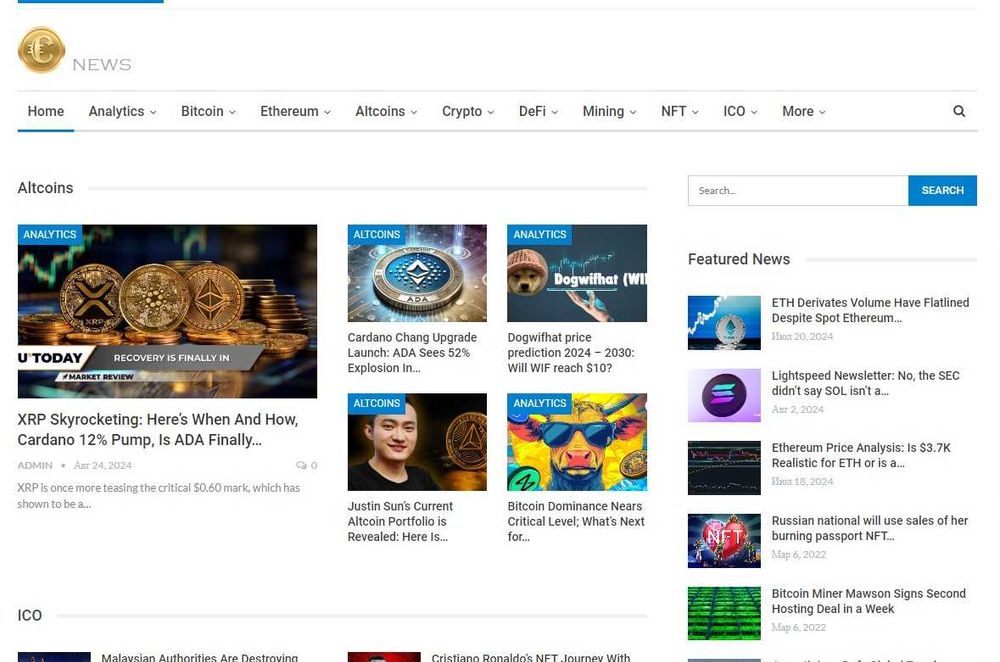This screenshot has width=1000, height=662.
Task: Click the blue SEARCH button
Action: (942, 190)
